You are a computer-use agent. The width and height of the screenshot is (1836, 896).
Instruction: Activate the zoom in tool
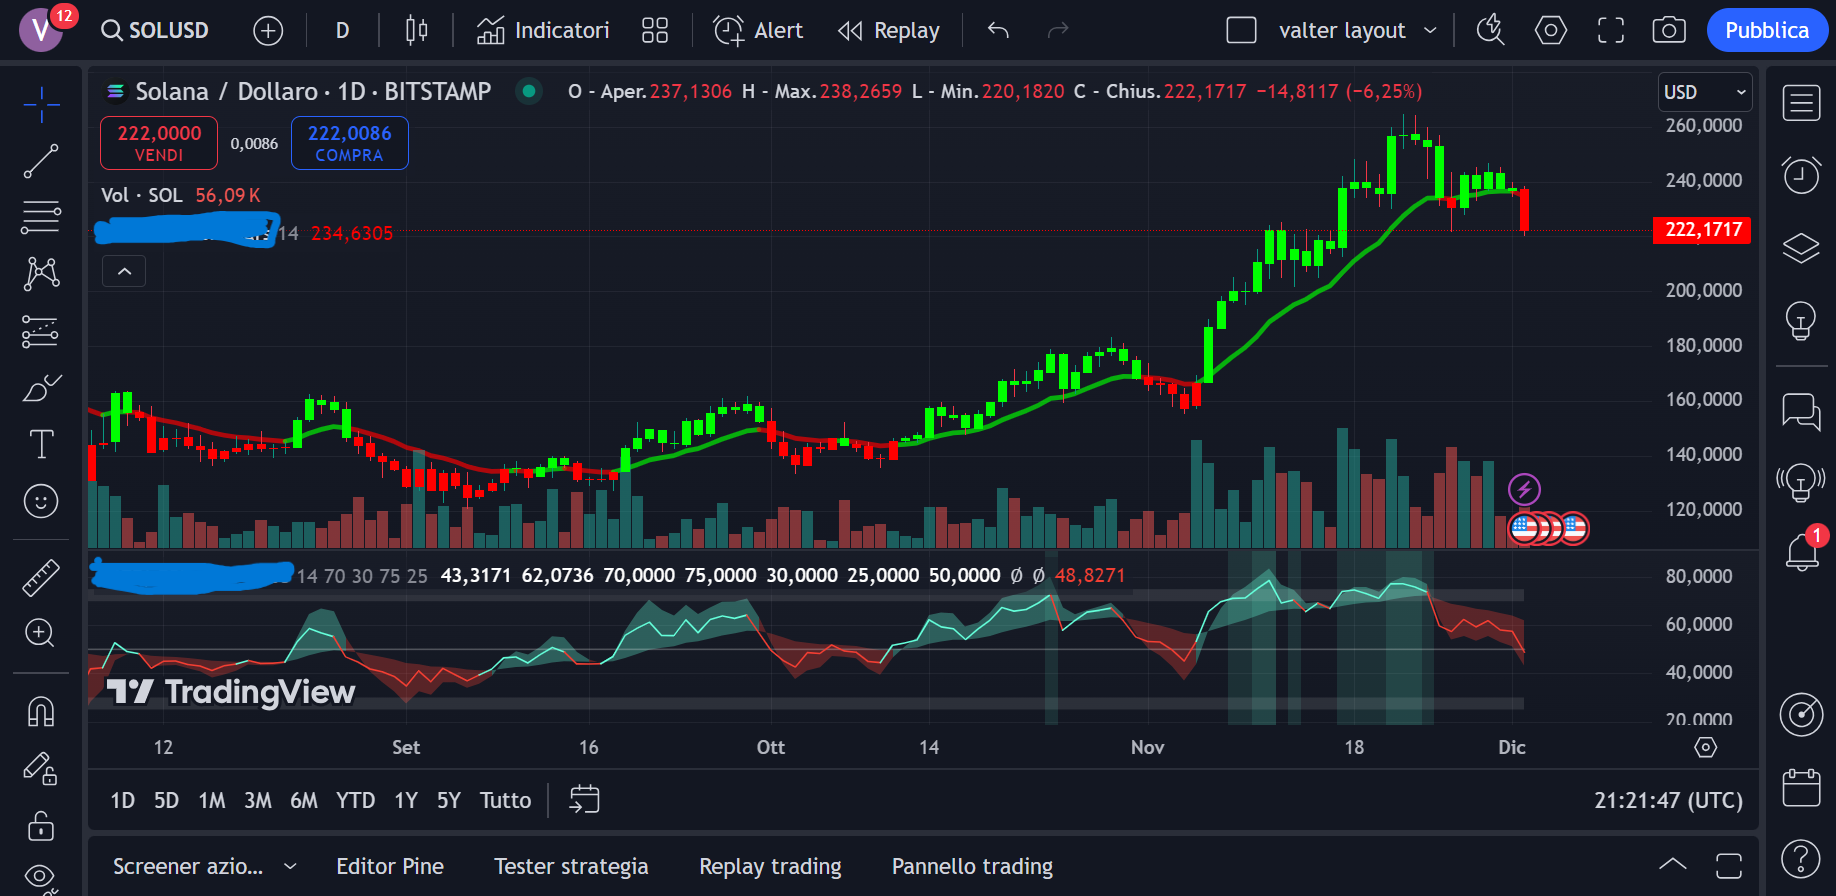coord(41,633)
